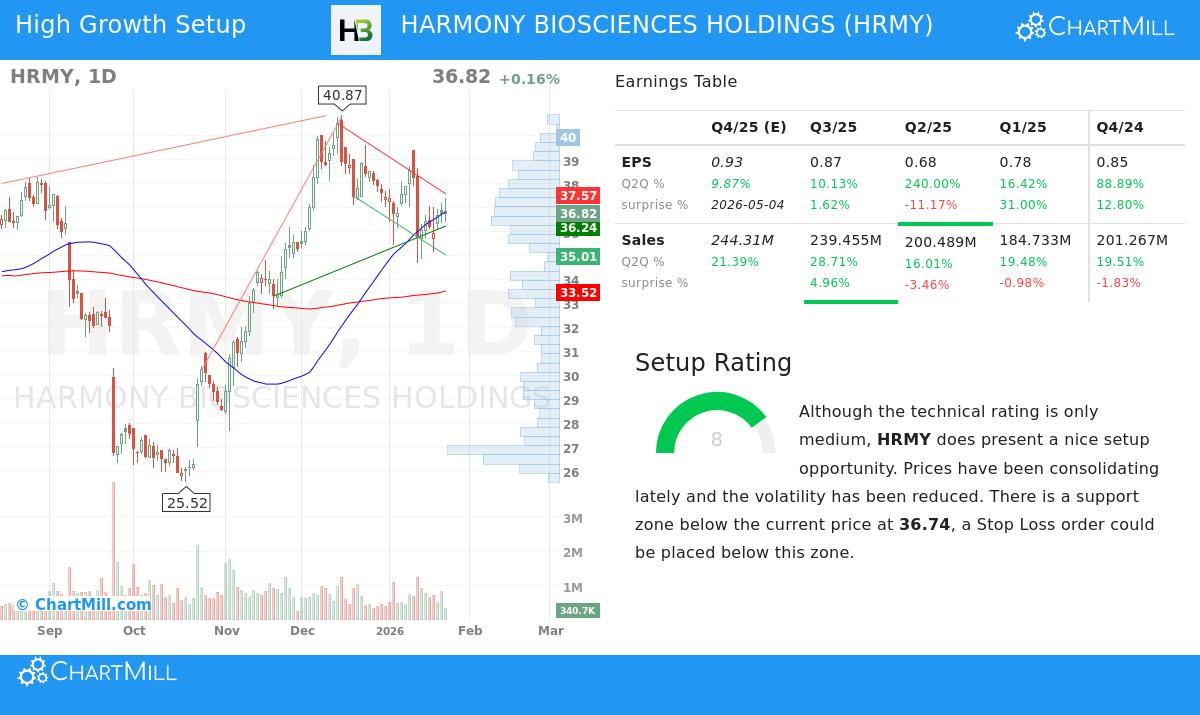Click the 340.7K volume badge
Image resolution: width=1200 pixels, height=715 pixels.
tap(577, 610)
